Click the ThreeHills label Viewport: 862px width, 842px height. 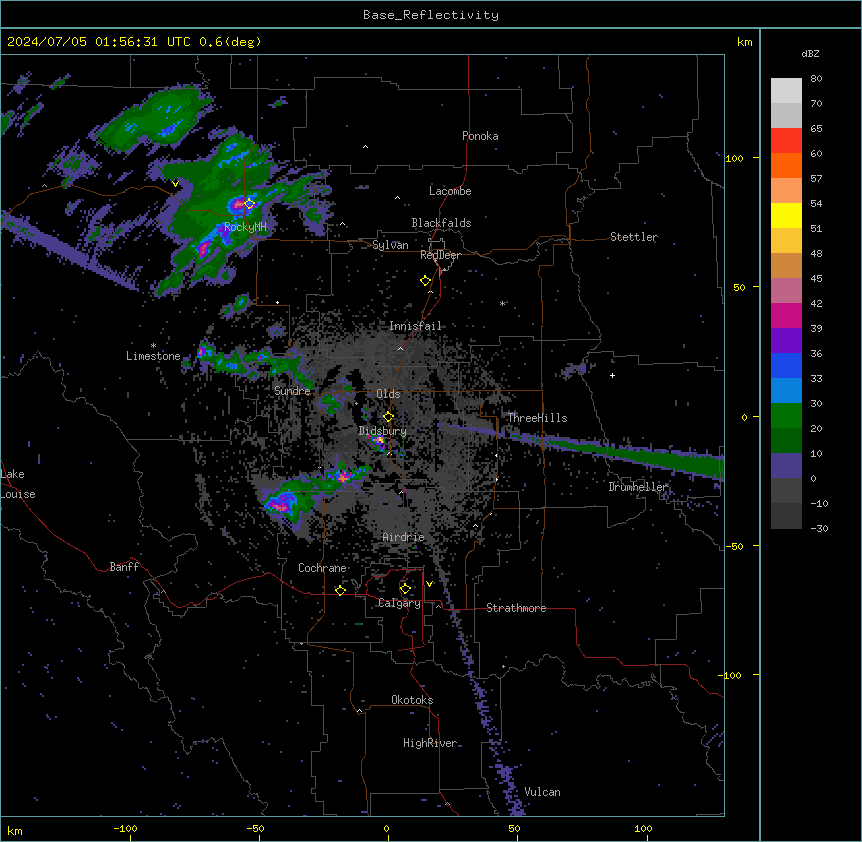coord(537,418)
